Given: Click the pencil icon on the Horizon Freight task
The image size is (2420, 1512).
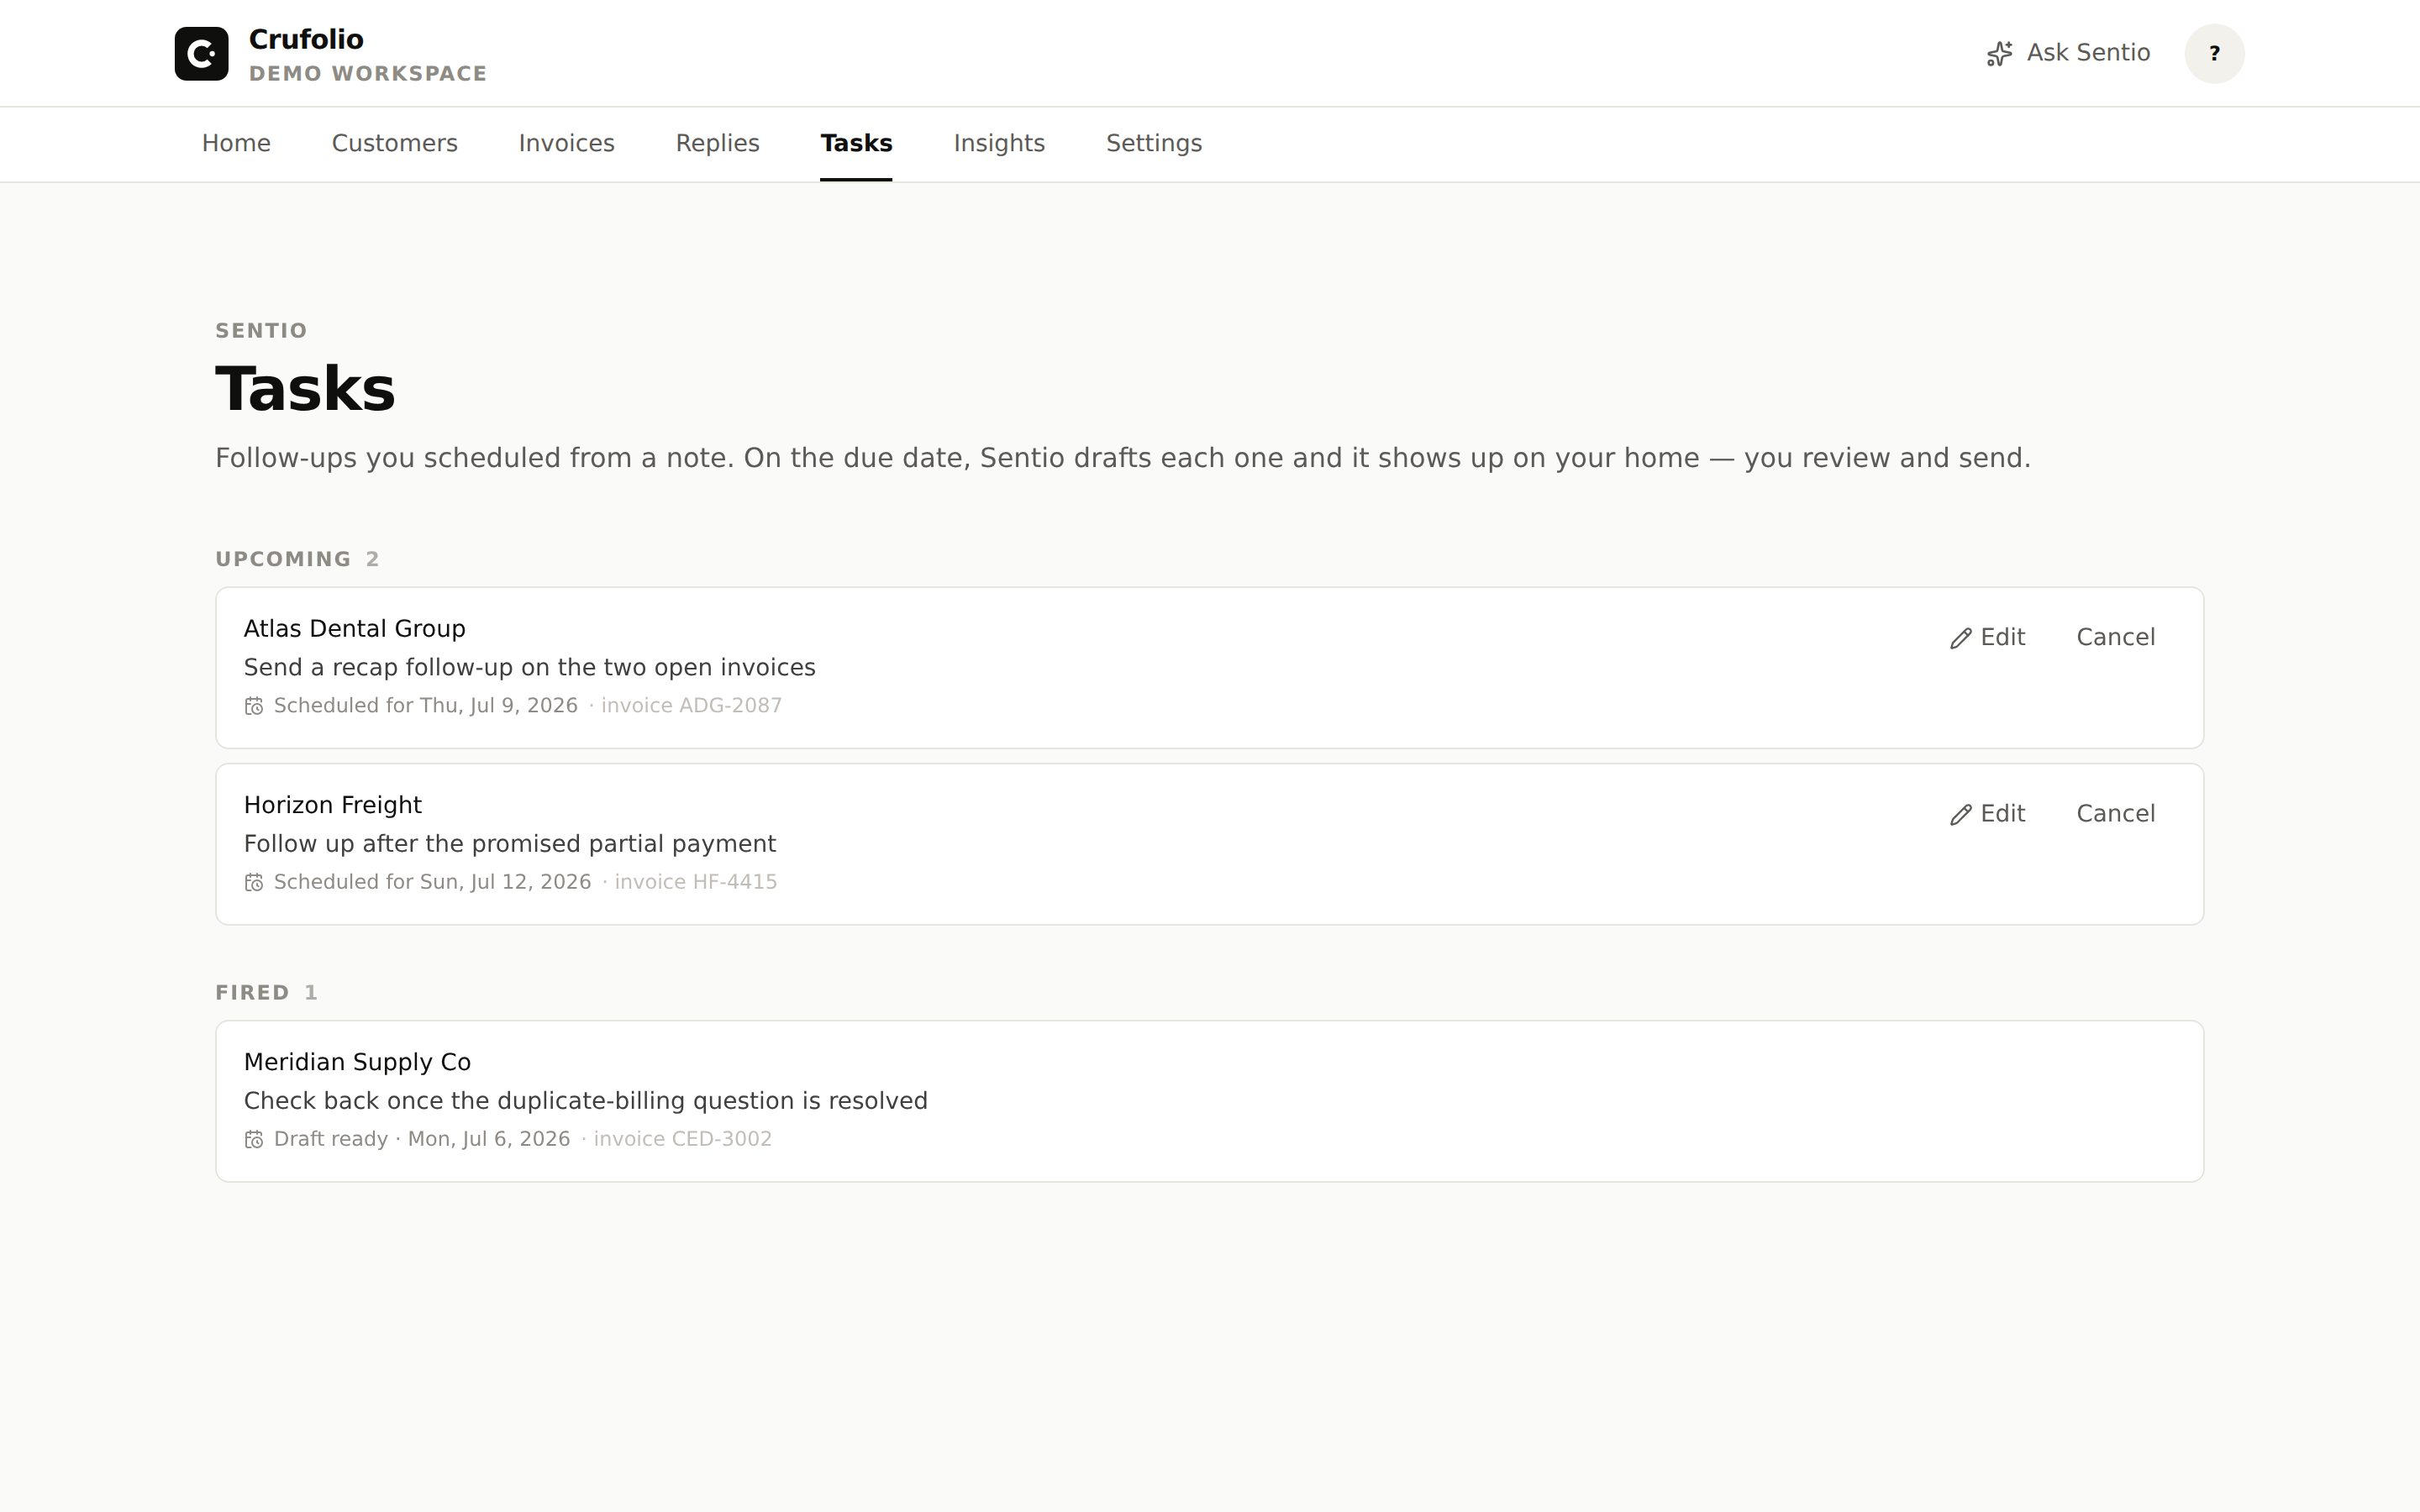Looking at the screenshot, I should (x=1960, y=814).
